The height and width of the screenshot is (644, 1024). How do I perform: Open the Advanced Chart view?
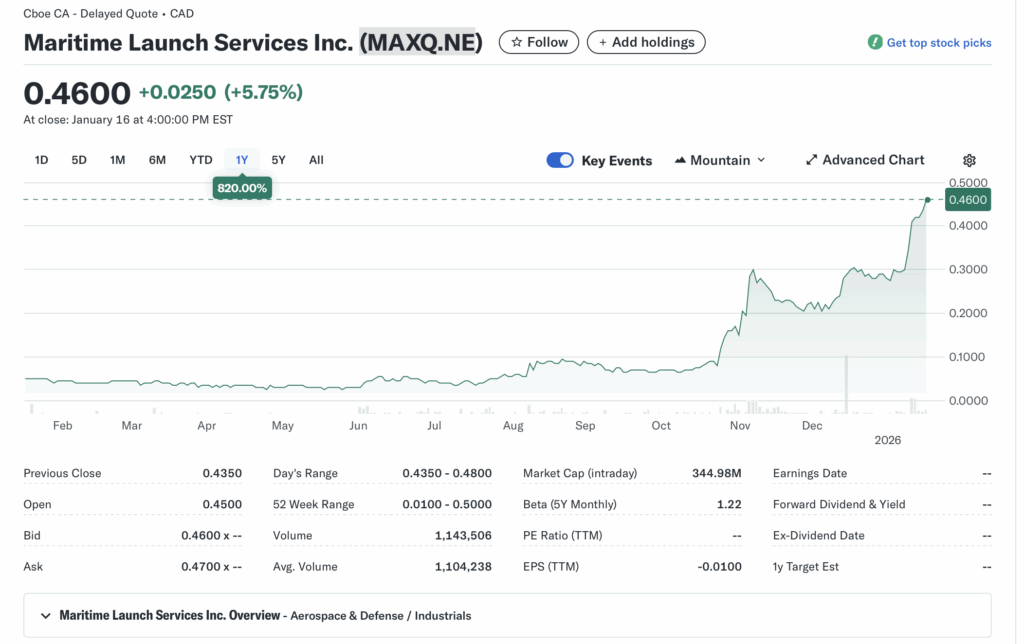pyautogui.click(x=865, y=160)
